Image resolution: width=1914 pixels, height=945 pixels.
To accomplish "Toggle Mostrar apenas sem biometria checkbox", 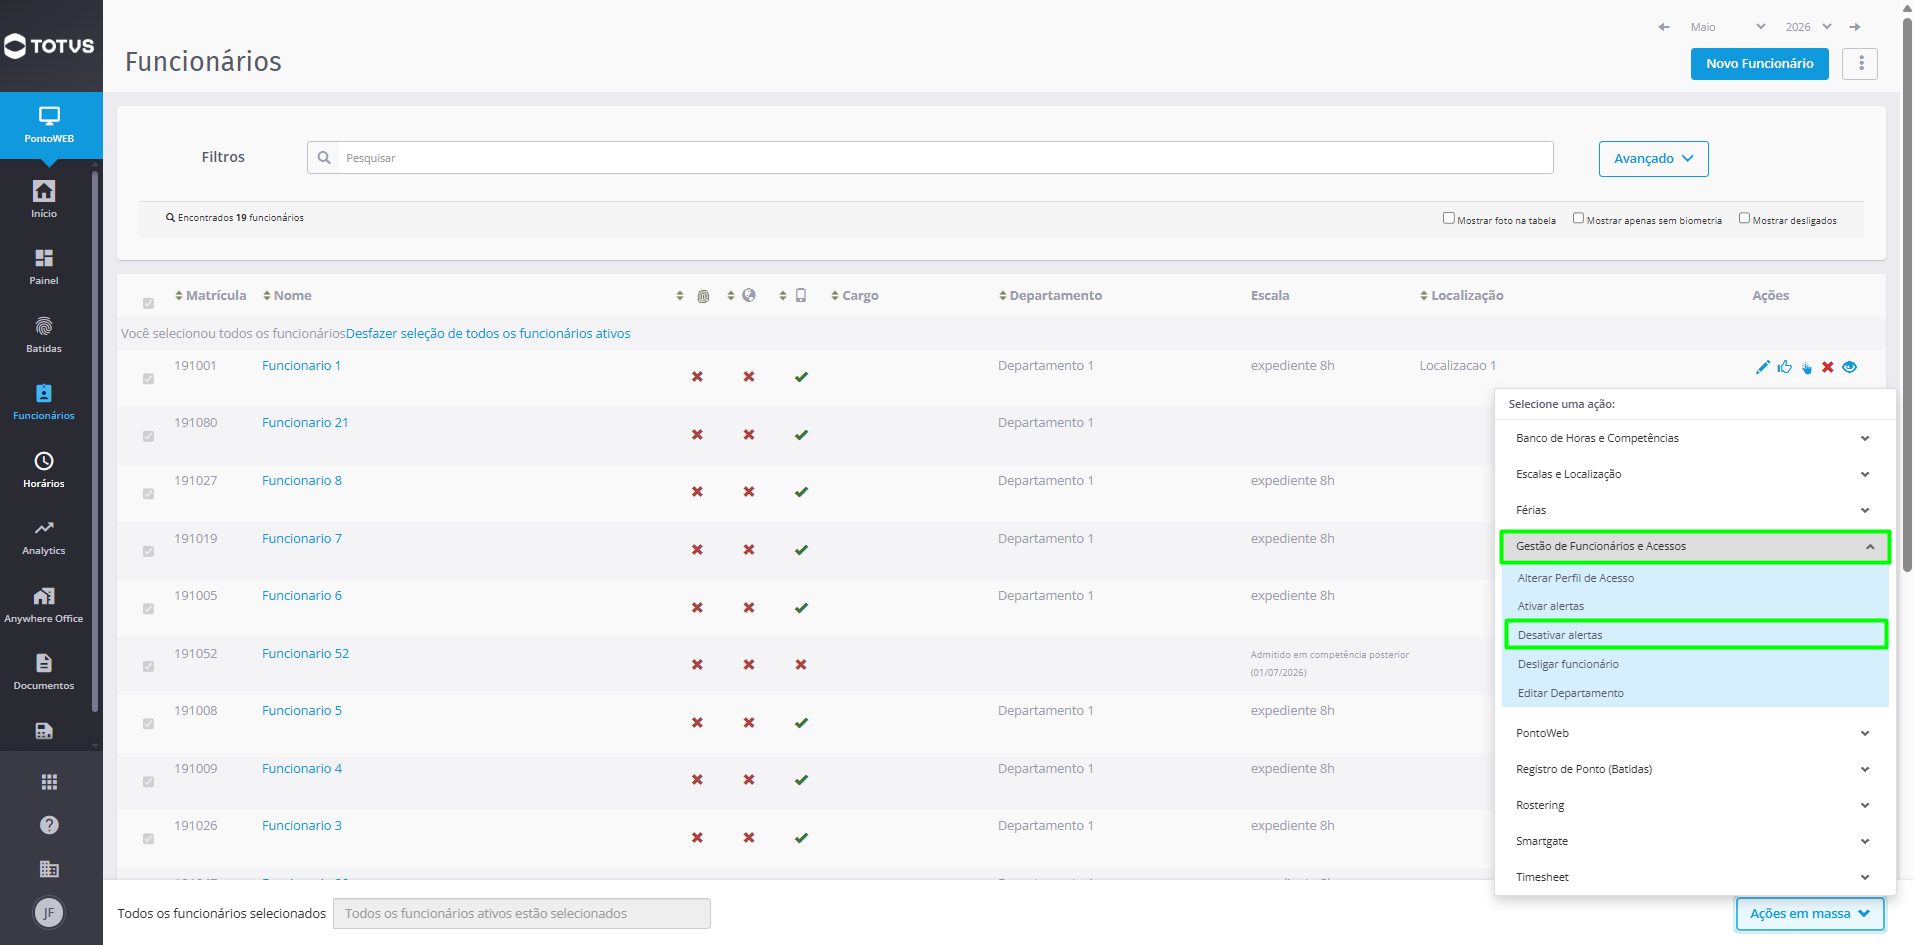I will 1578,218.
